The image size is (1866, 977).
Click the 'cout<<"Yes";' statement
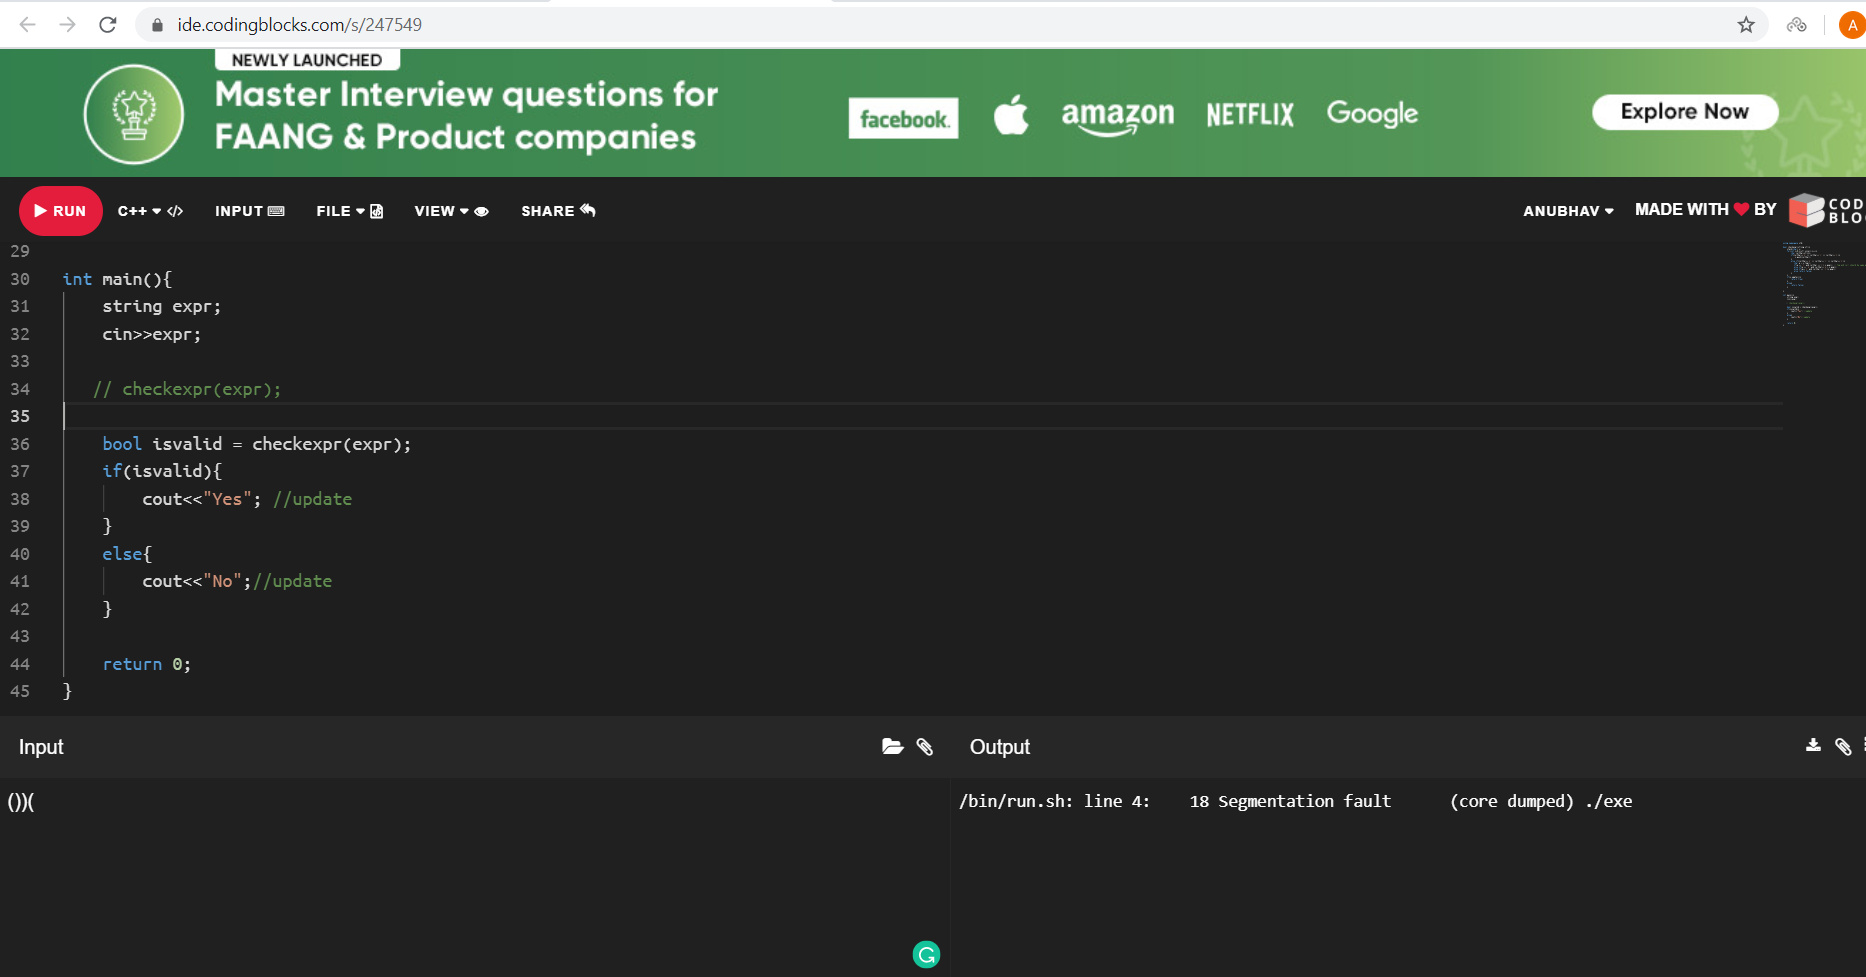[202, 499]
